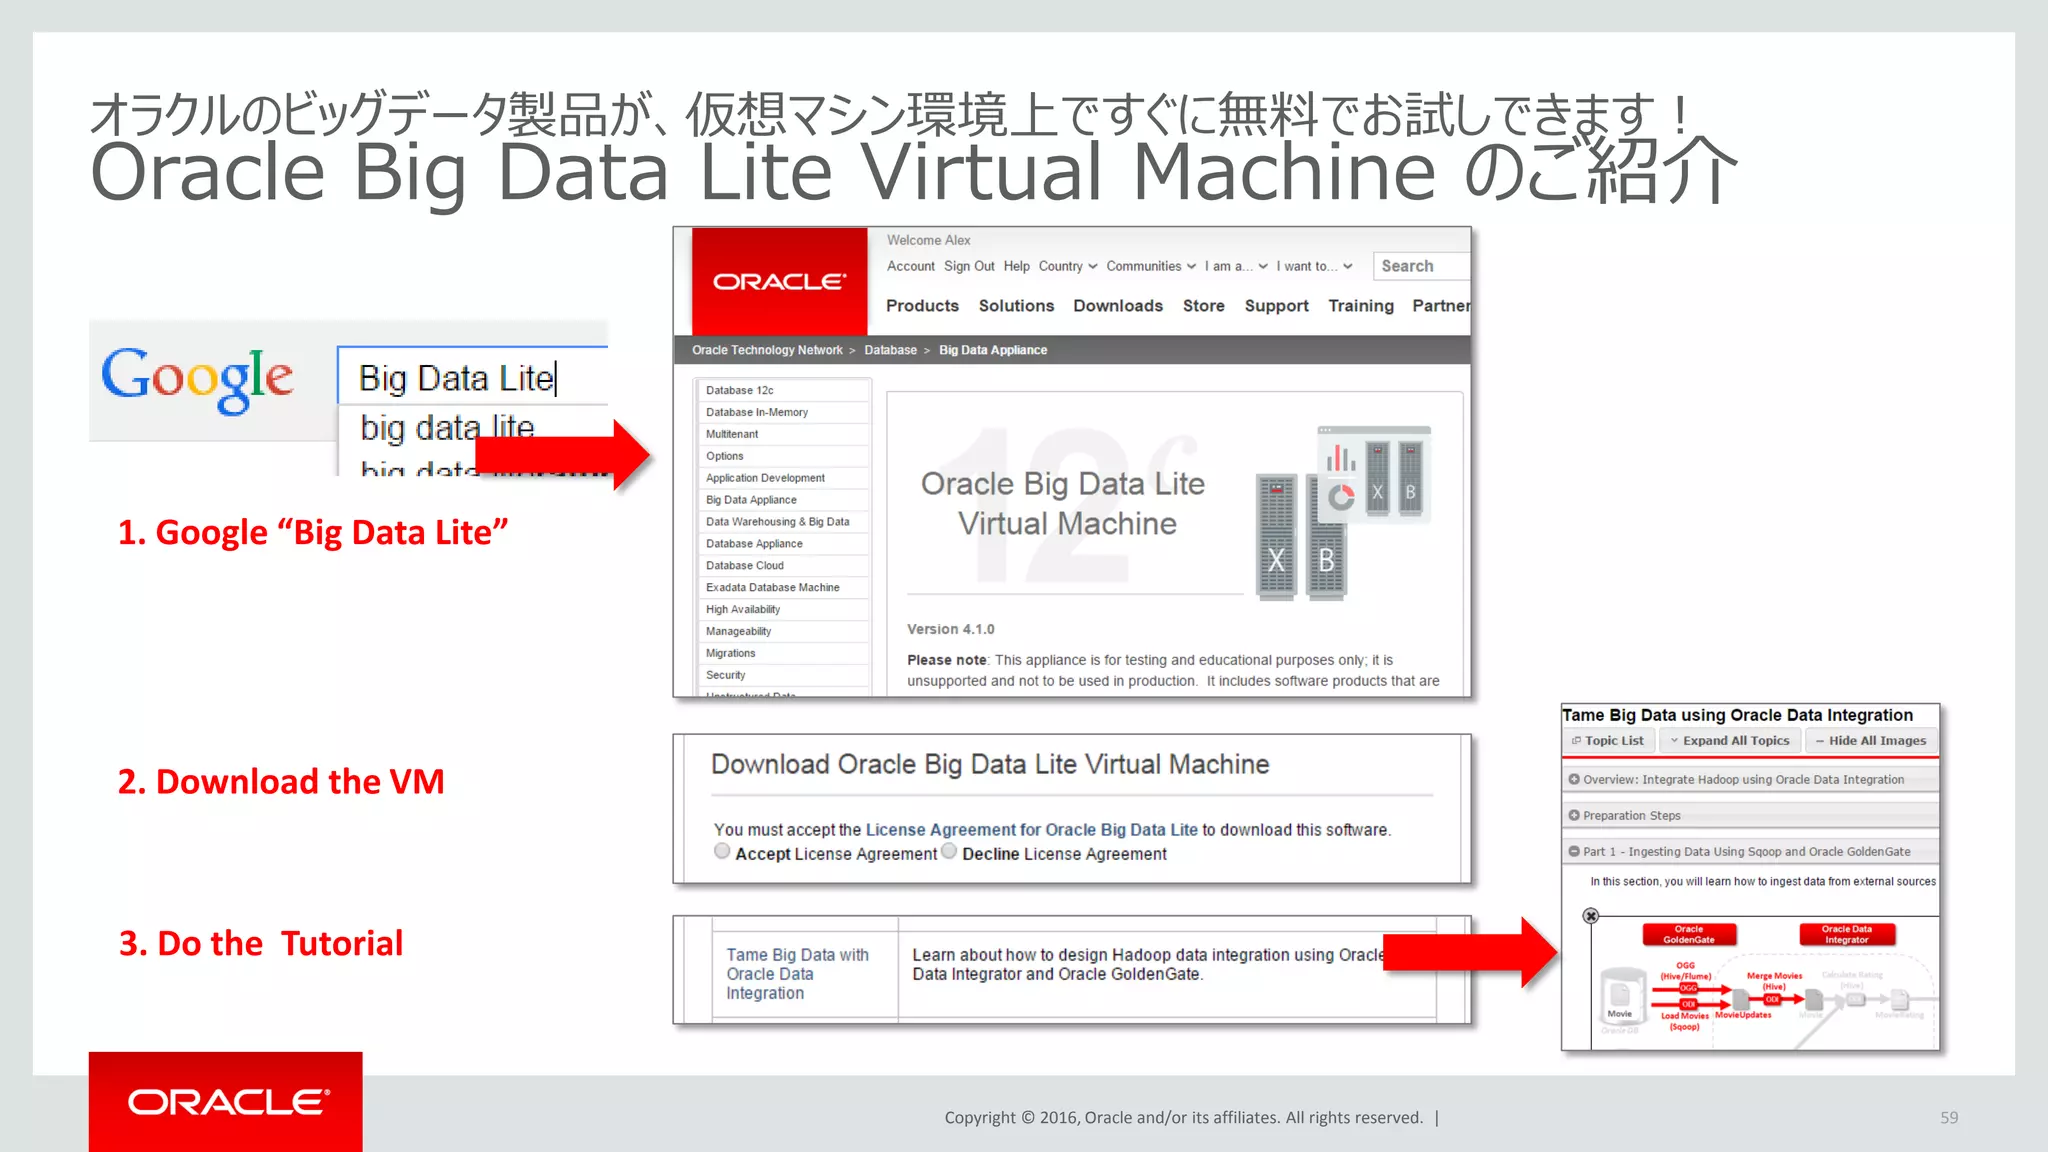This screenshot has height=1152, width=2048.
Task: Open Database 12c in the sidebar
Action: 783,390
